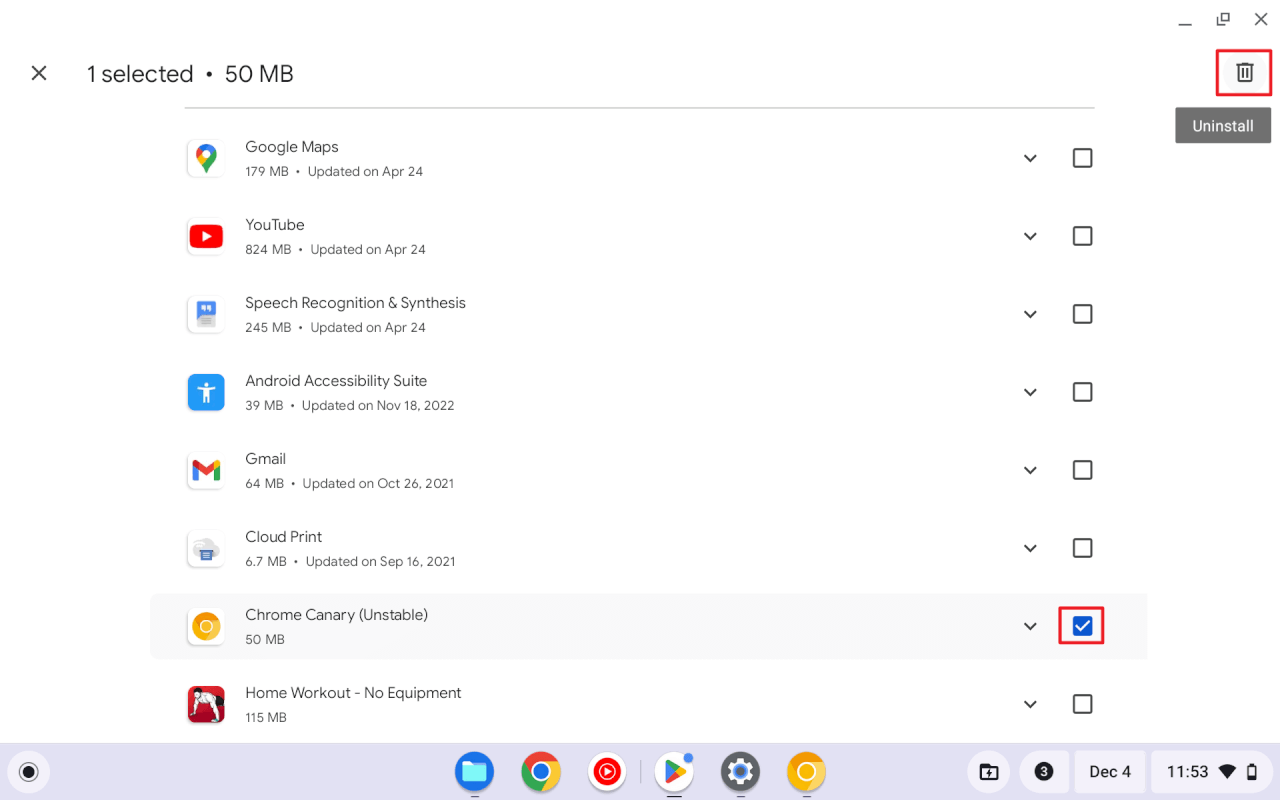Open the status tray at 11:53
Viewport: 1280px width, 800px height.
point(1211,772)
